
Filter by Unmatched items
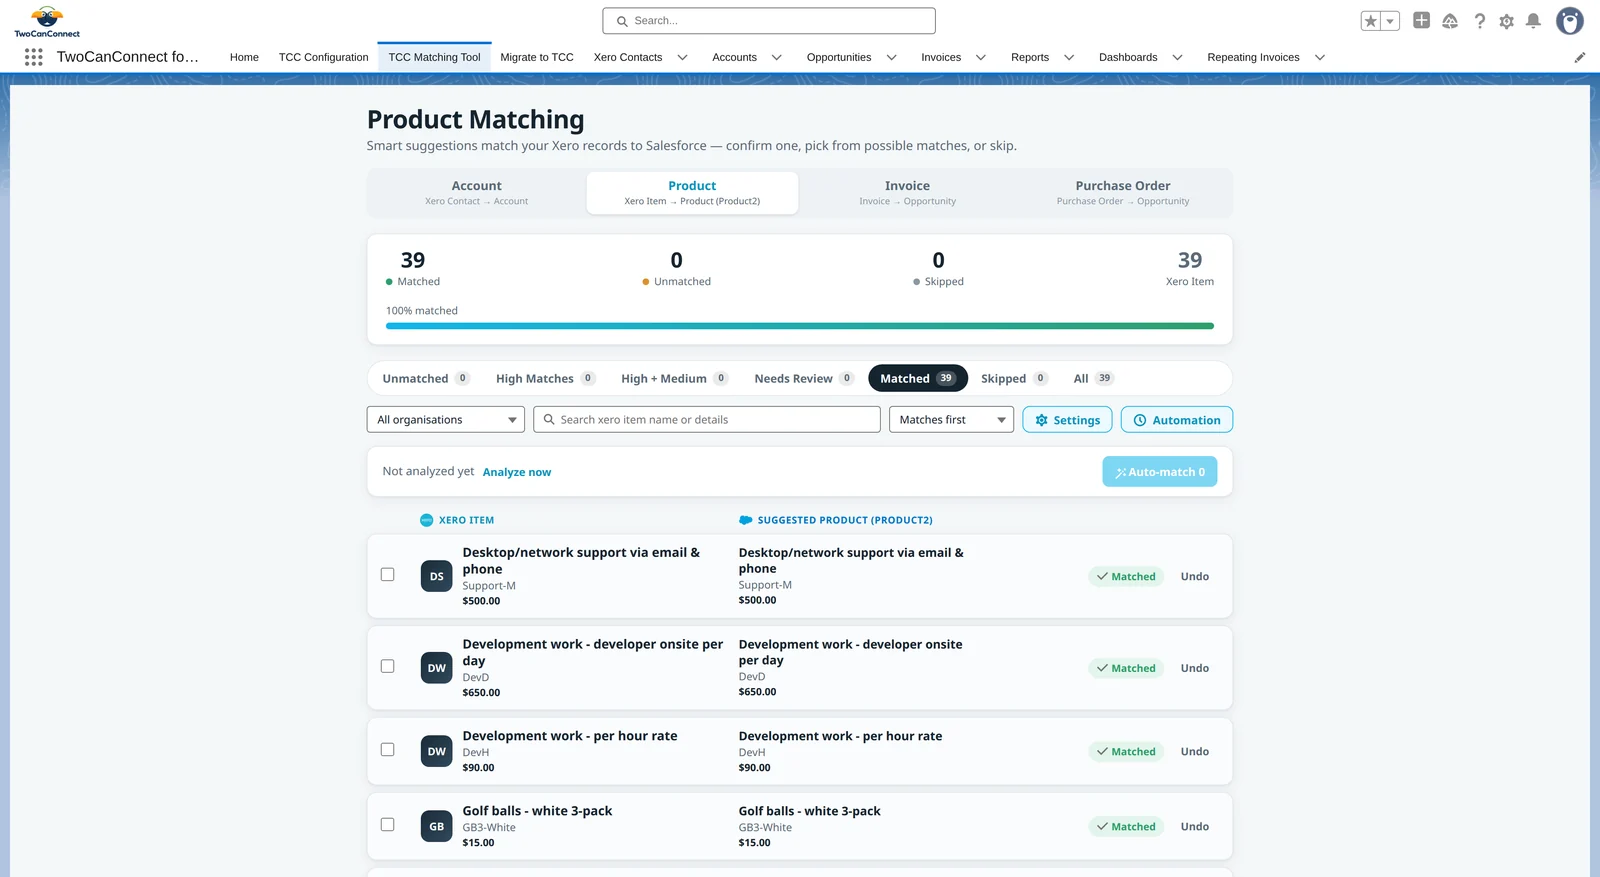(x=426, y=378)
